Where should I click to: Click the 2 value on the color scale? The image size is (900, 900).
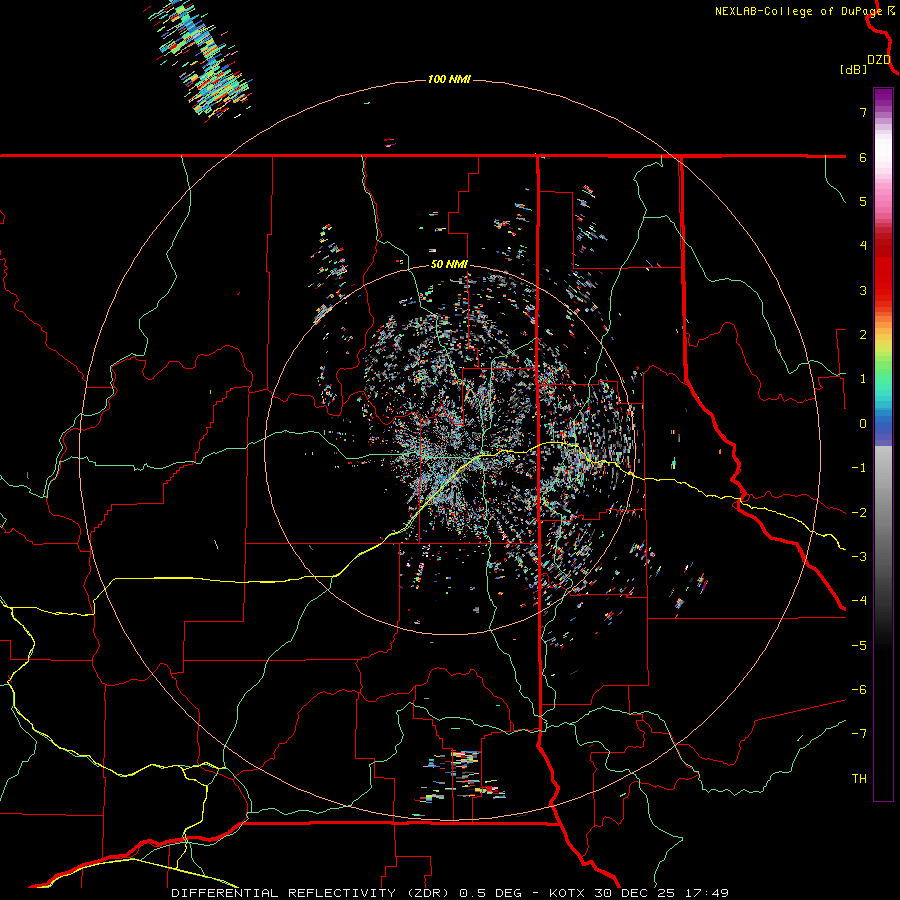863,335
